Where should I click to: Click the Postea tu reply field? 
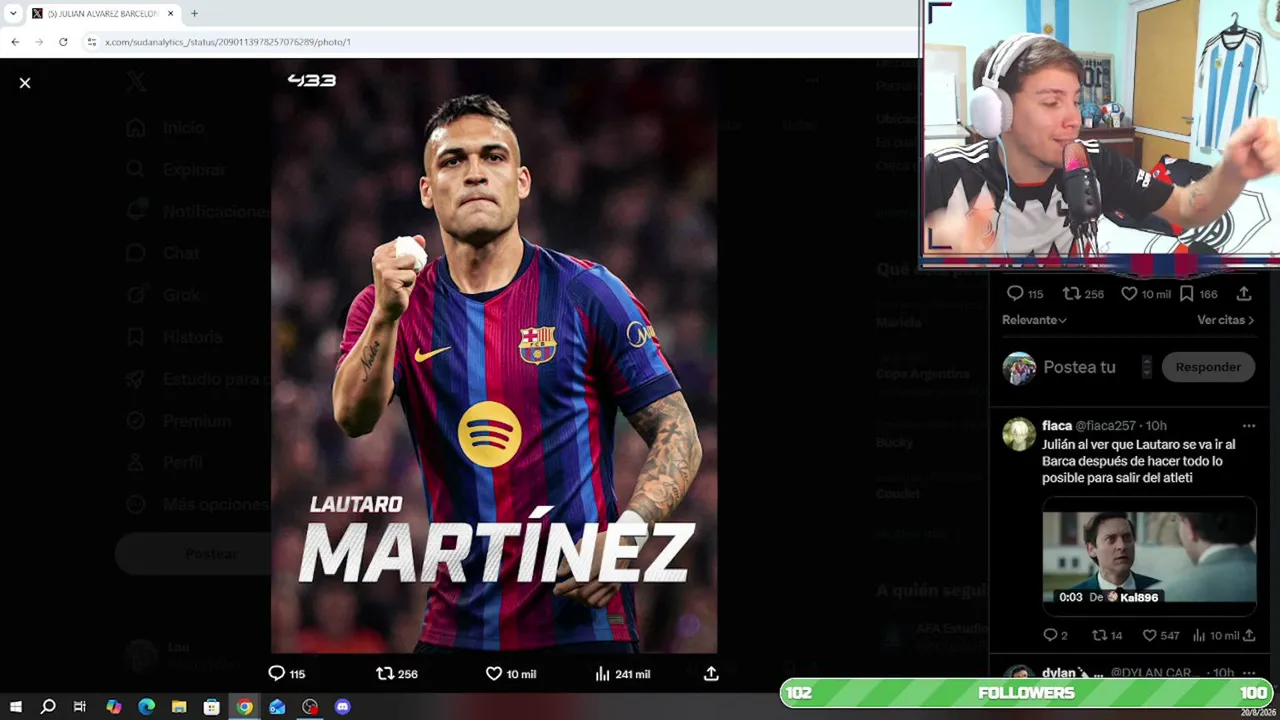click(x=1079, y=367)
